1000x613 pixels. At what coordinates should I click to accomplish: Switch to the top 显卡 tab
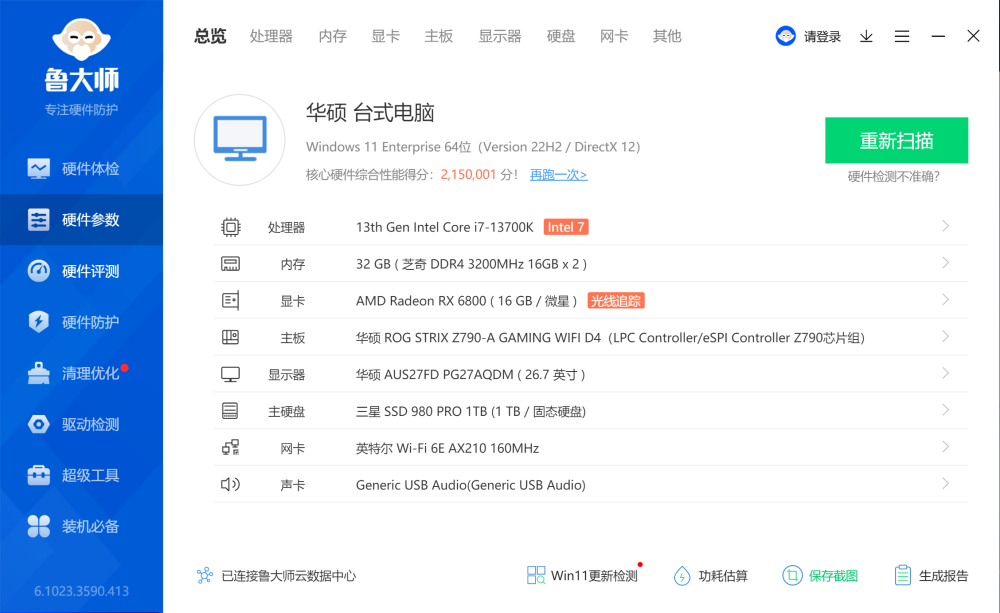click(385, 36)
